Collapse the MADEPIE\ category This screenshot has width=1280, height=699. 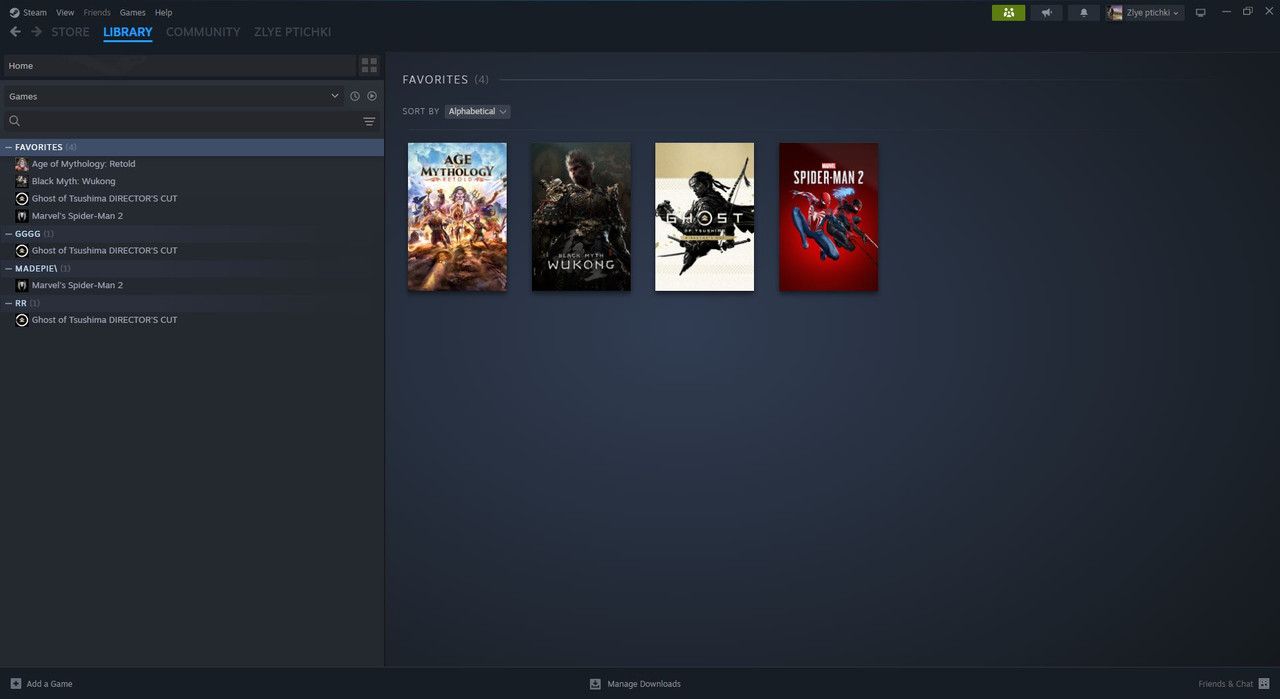coord(9,268)
